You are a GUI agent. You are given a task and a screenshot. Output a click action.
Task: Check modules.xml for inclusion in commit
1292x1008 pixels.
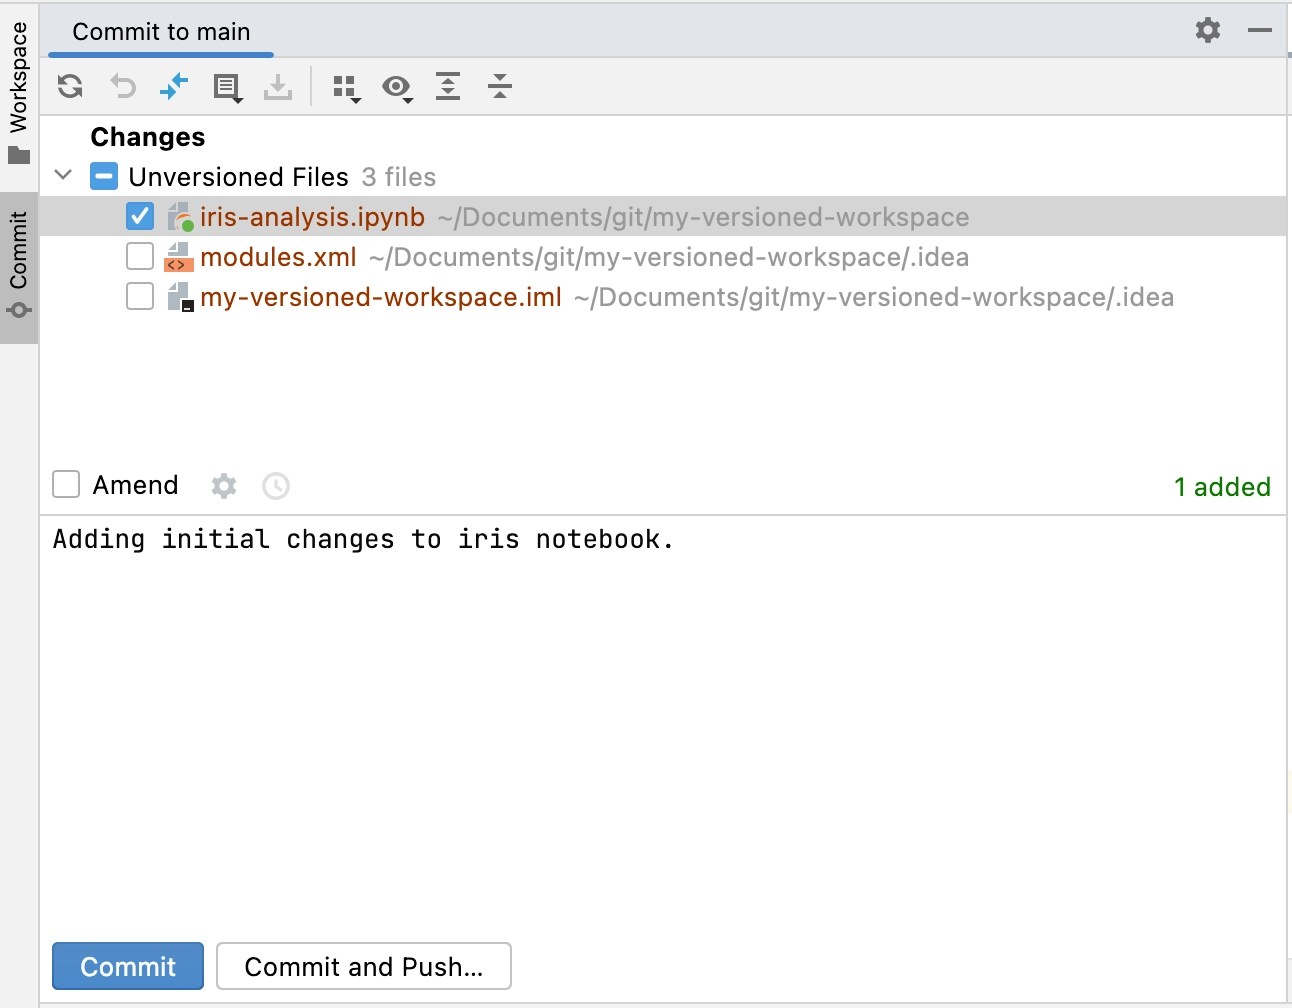[139, 256]
